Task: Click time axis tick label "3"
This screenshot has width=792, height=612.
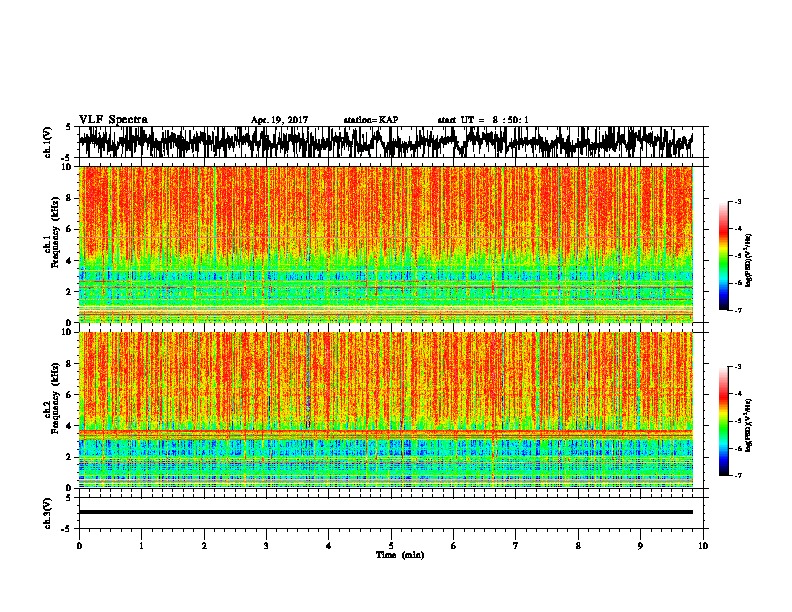Action: tap(266, 546)
